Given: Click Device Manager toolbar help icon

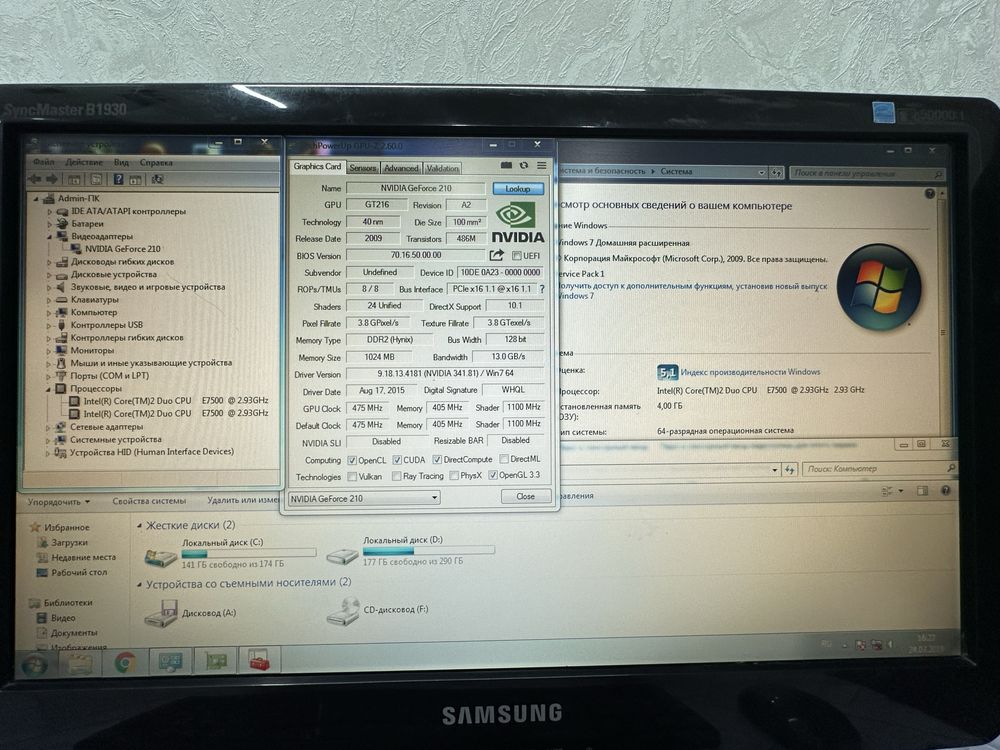Looking at the screenshot, I should (118, 179).
